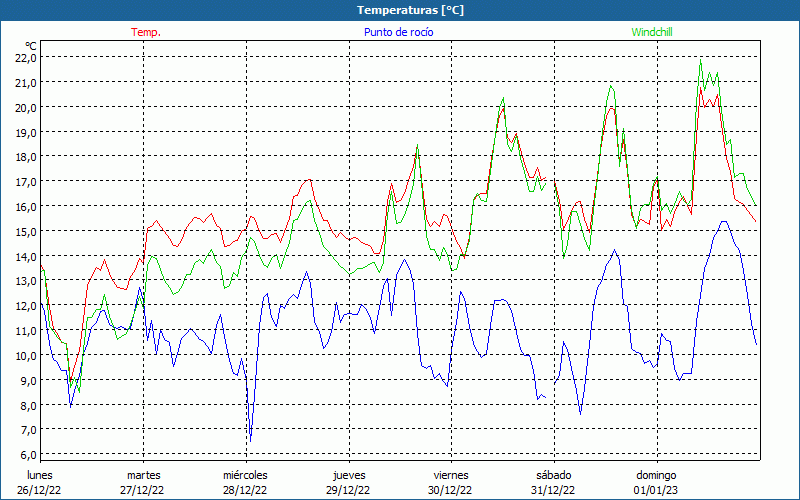This screenshot has width=800, height=500.
Task: Click the 21,0 y-axis value
Action: point(27,83)
